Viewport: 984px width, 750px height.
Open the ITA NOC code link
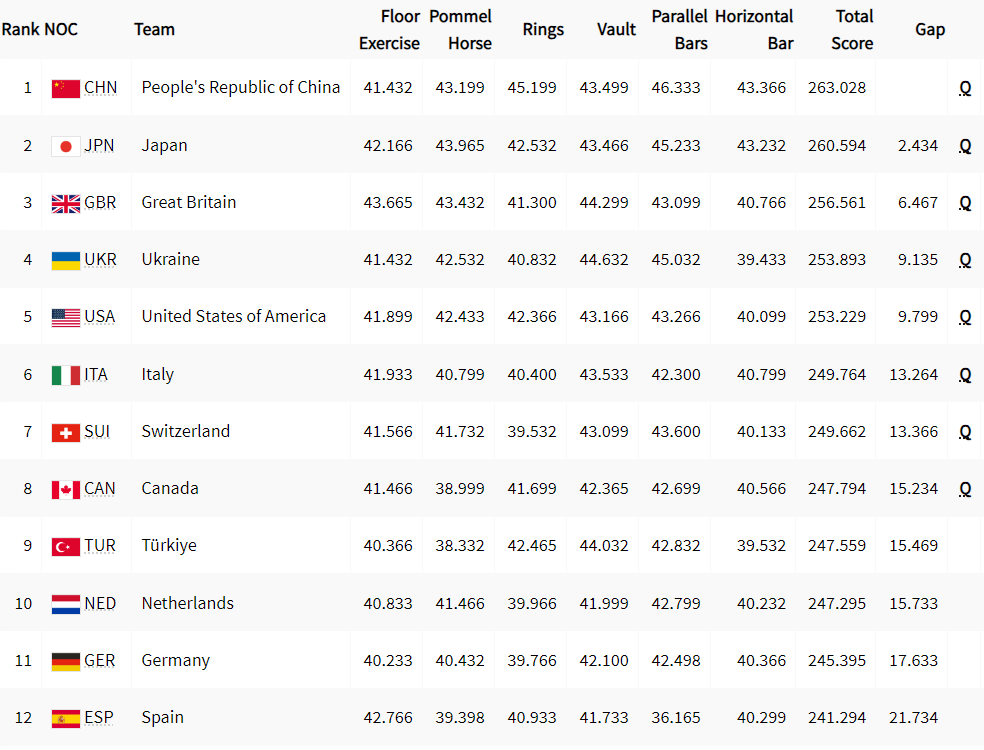tap(96, 374)
